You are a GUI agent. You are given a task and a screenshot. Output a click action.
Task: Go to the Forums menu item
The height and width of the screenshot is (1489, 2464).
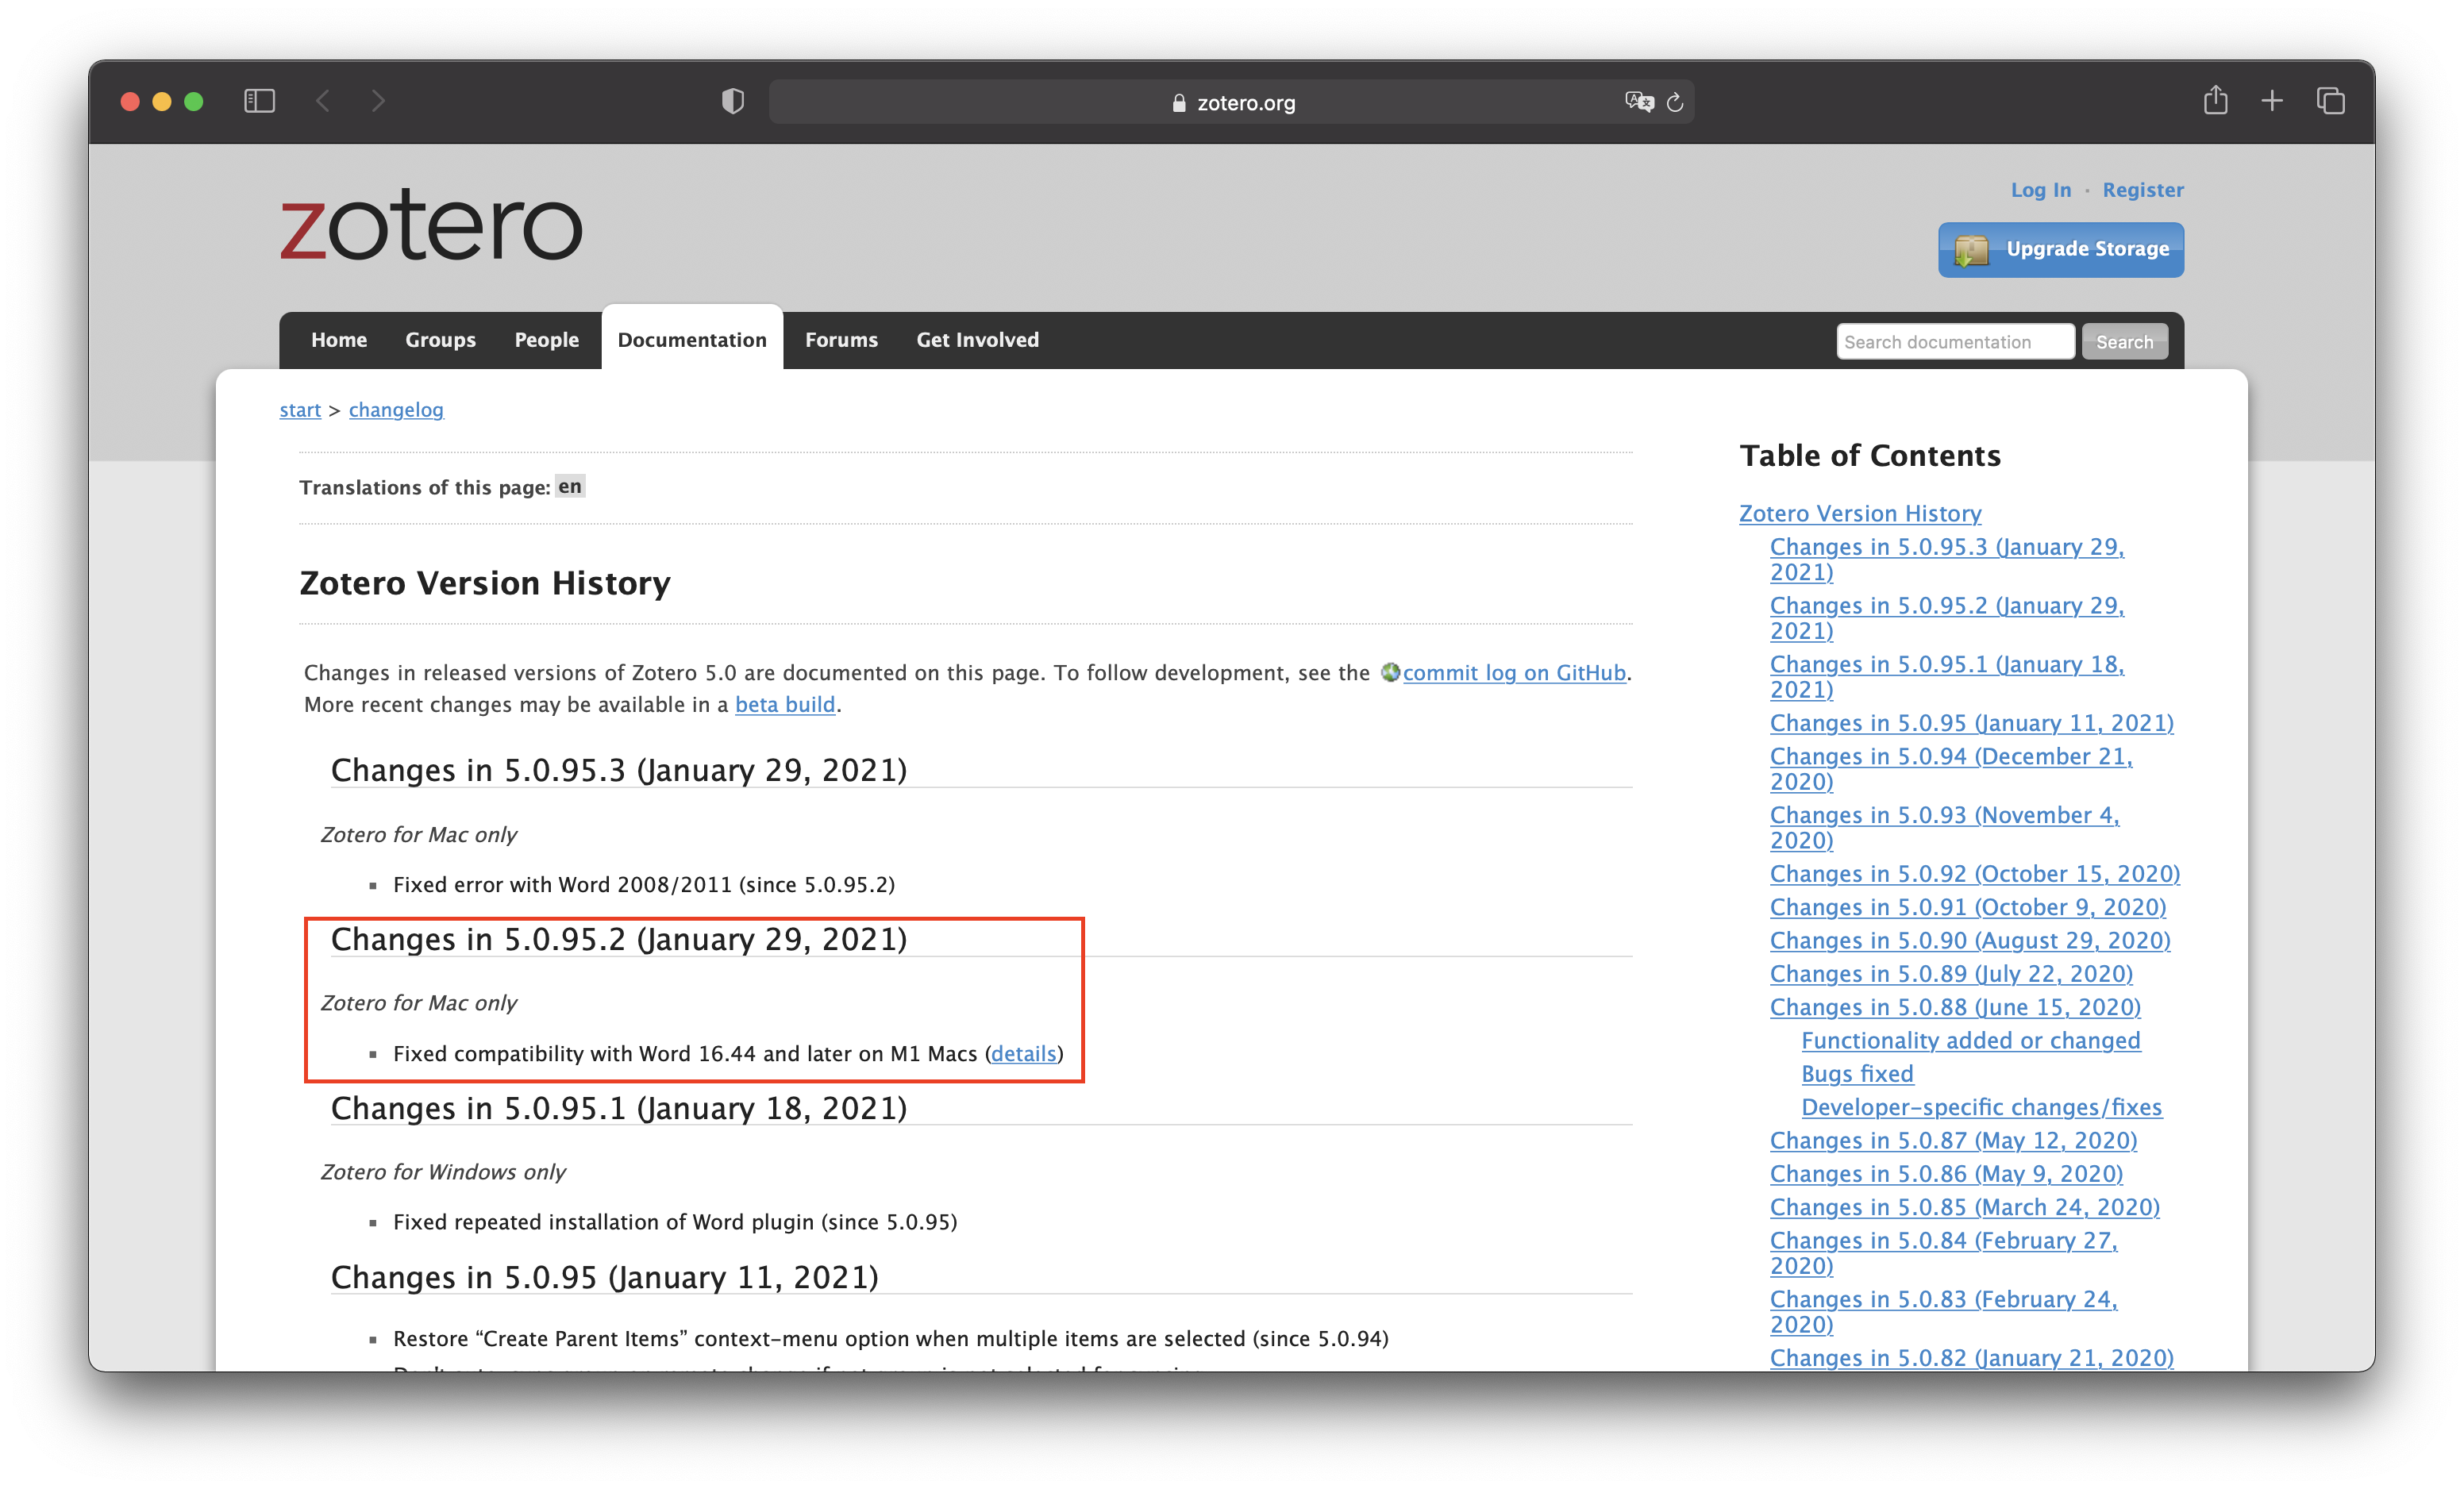click(x=841, y=340)
